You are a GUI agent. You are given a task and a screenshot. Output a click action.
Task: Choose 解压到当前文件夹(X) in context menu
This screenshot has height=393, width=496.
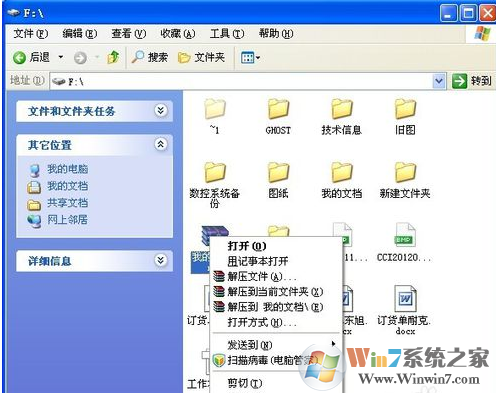coord(275,292)
